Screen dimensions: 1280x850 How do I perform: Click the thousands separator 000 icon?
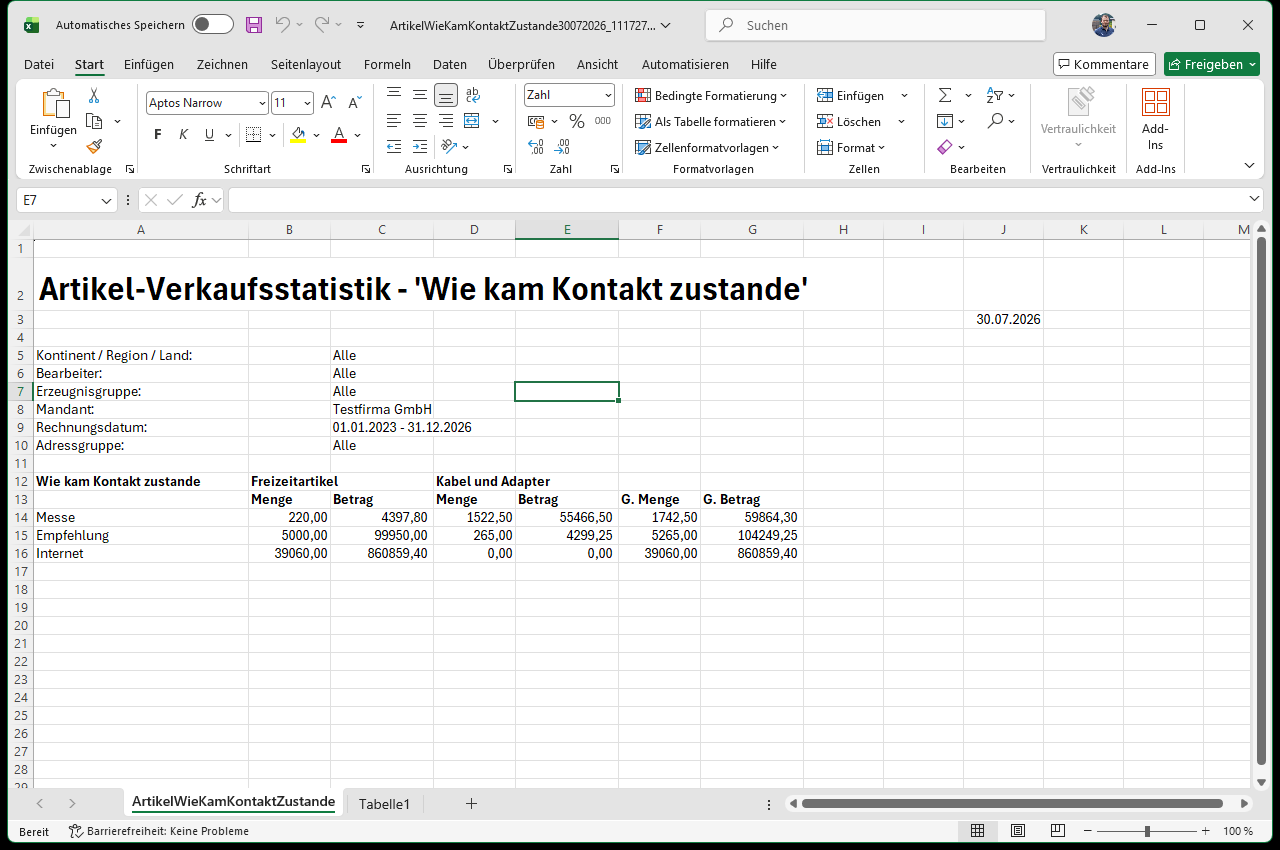pos(602,121)
